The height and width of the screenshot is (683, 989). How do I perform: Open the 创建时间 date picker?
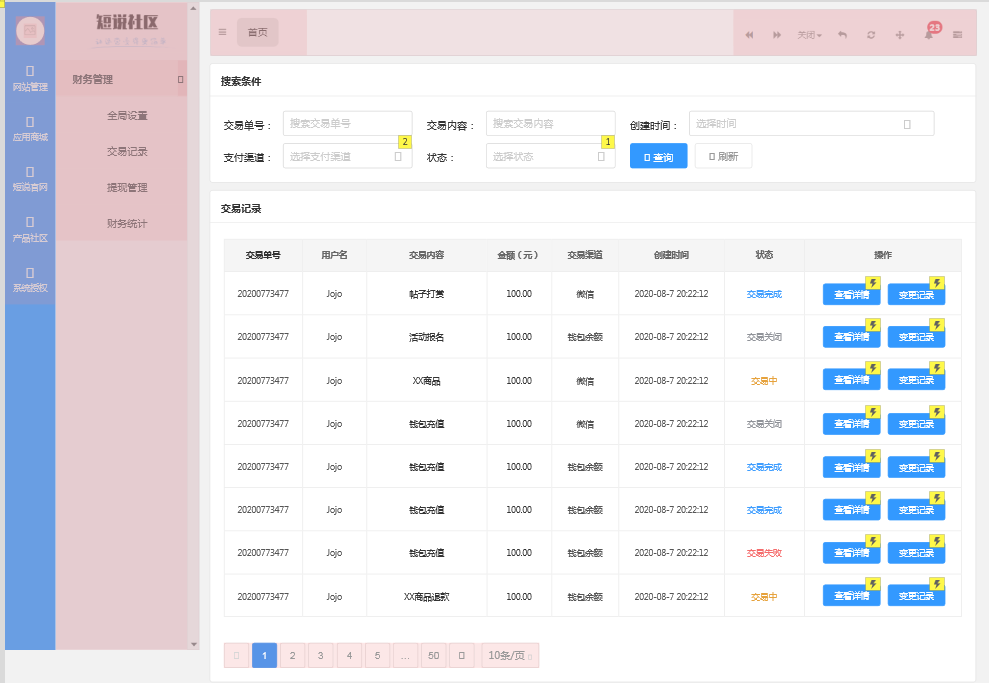pyautogui.click(x=811, y=124)
